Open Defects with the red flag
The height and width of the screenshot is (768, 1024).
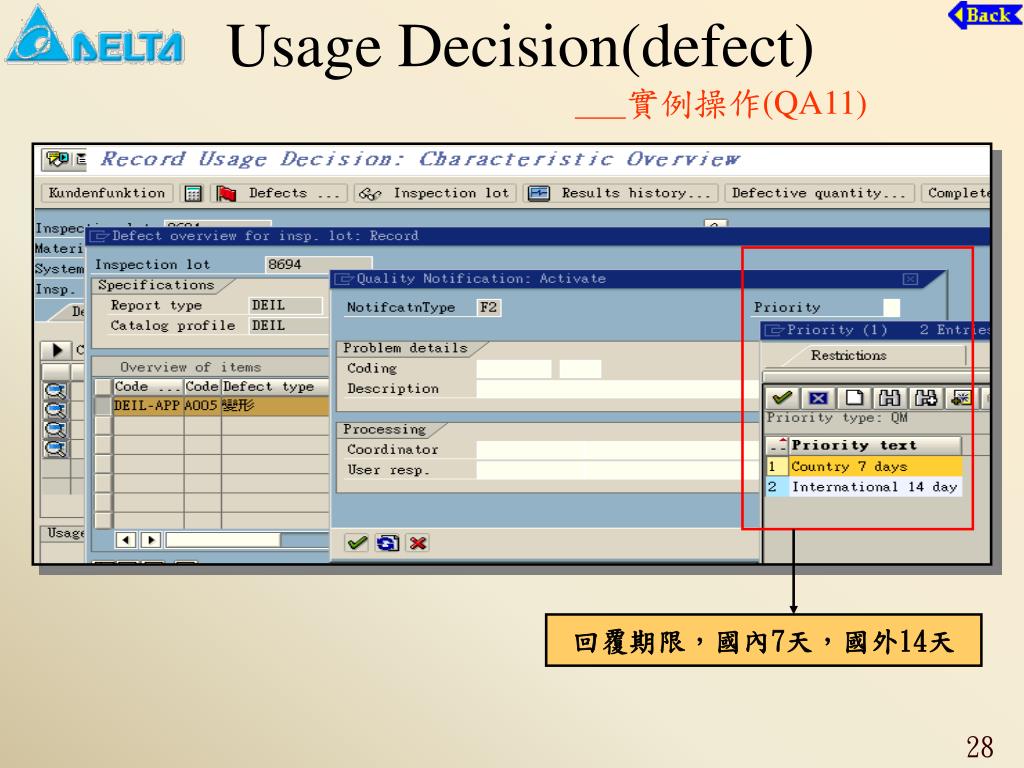click(279, 193)
